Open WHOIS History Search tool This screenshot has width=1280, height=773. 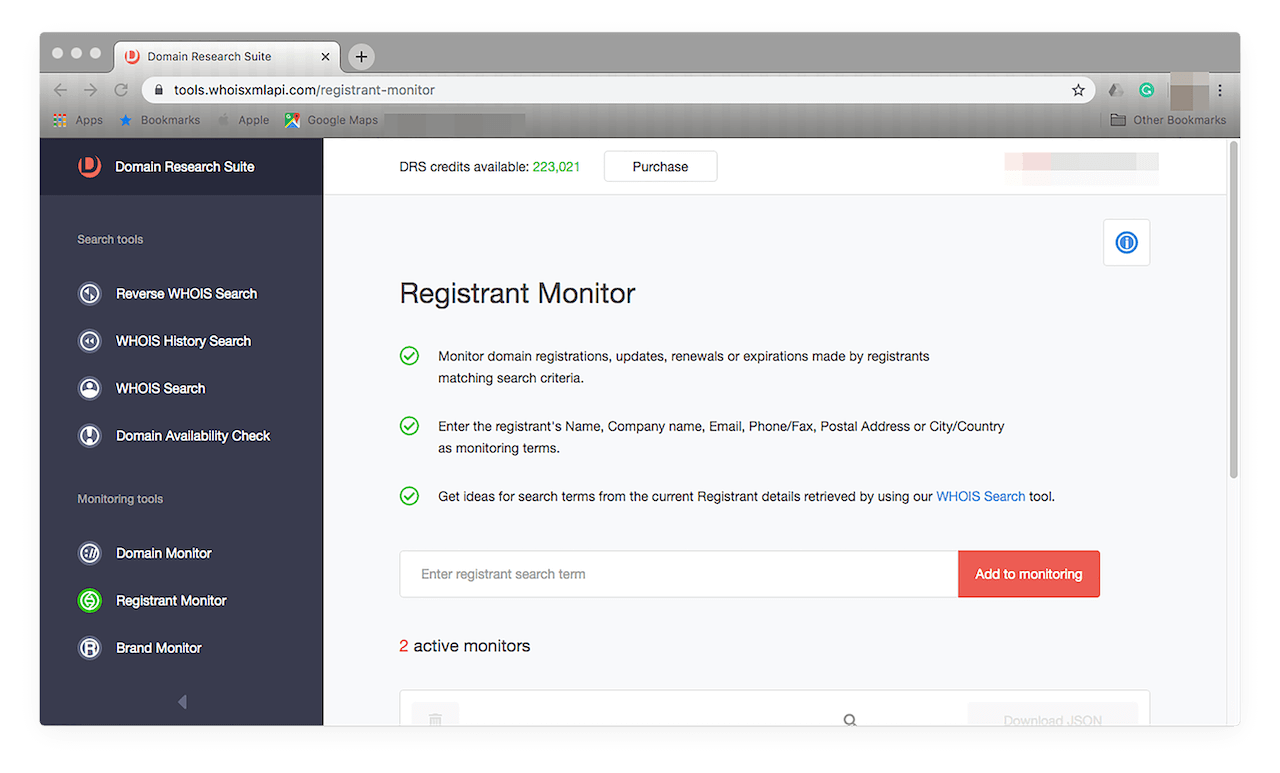pos(183,341)
